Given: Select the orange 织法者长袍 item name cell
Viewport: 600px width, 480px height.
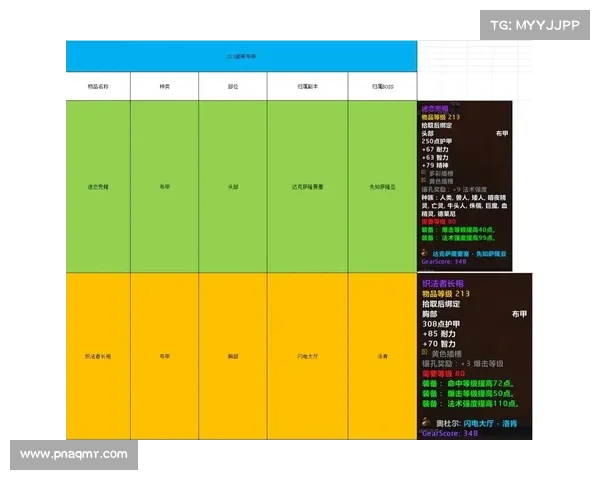Looking at the screenshot, I should pos(97,356).
